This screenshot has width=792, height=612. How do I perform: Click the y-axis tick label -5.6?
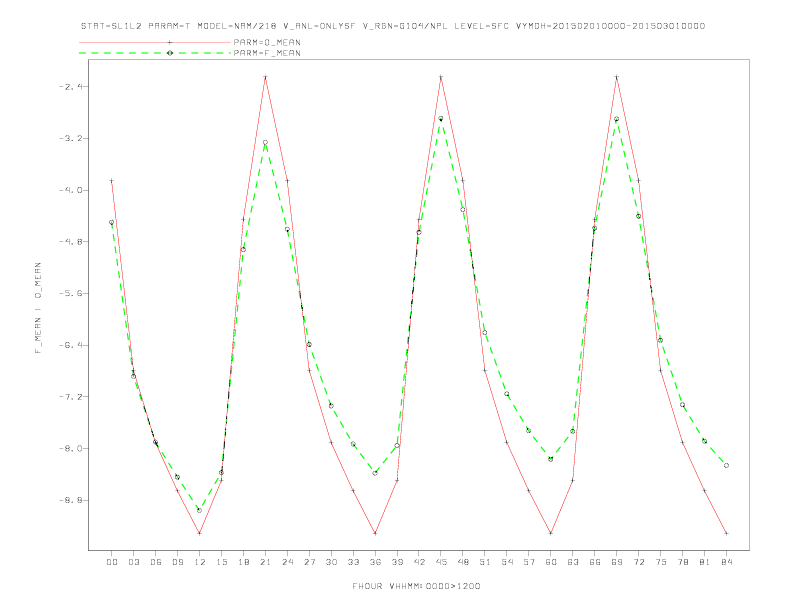(x=71, y=293)
